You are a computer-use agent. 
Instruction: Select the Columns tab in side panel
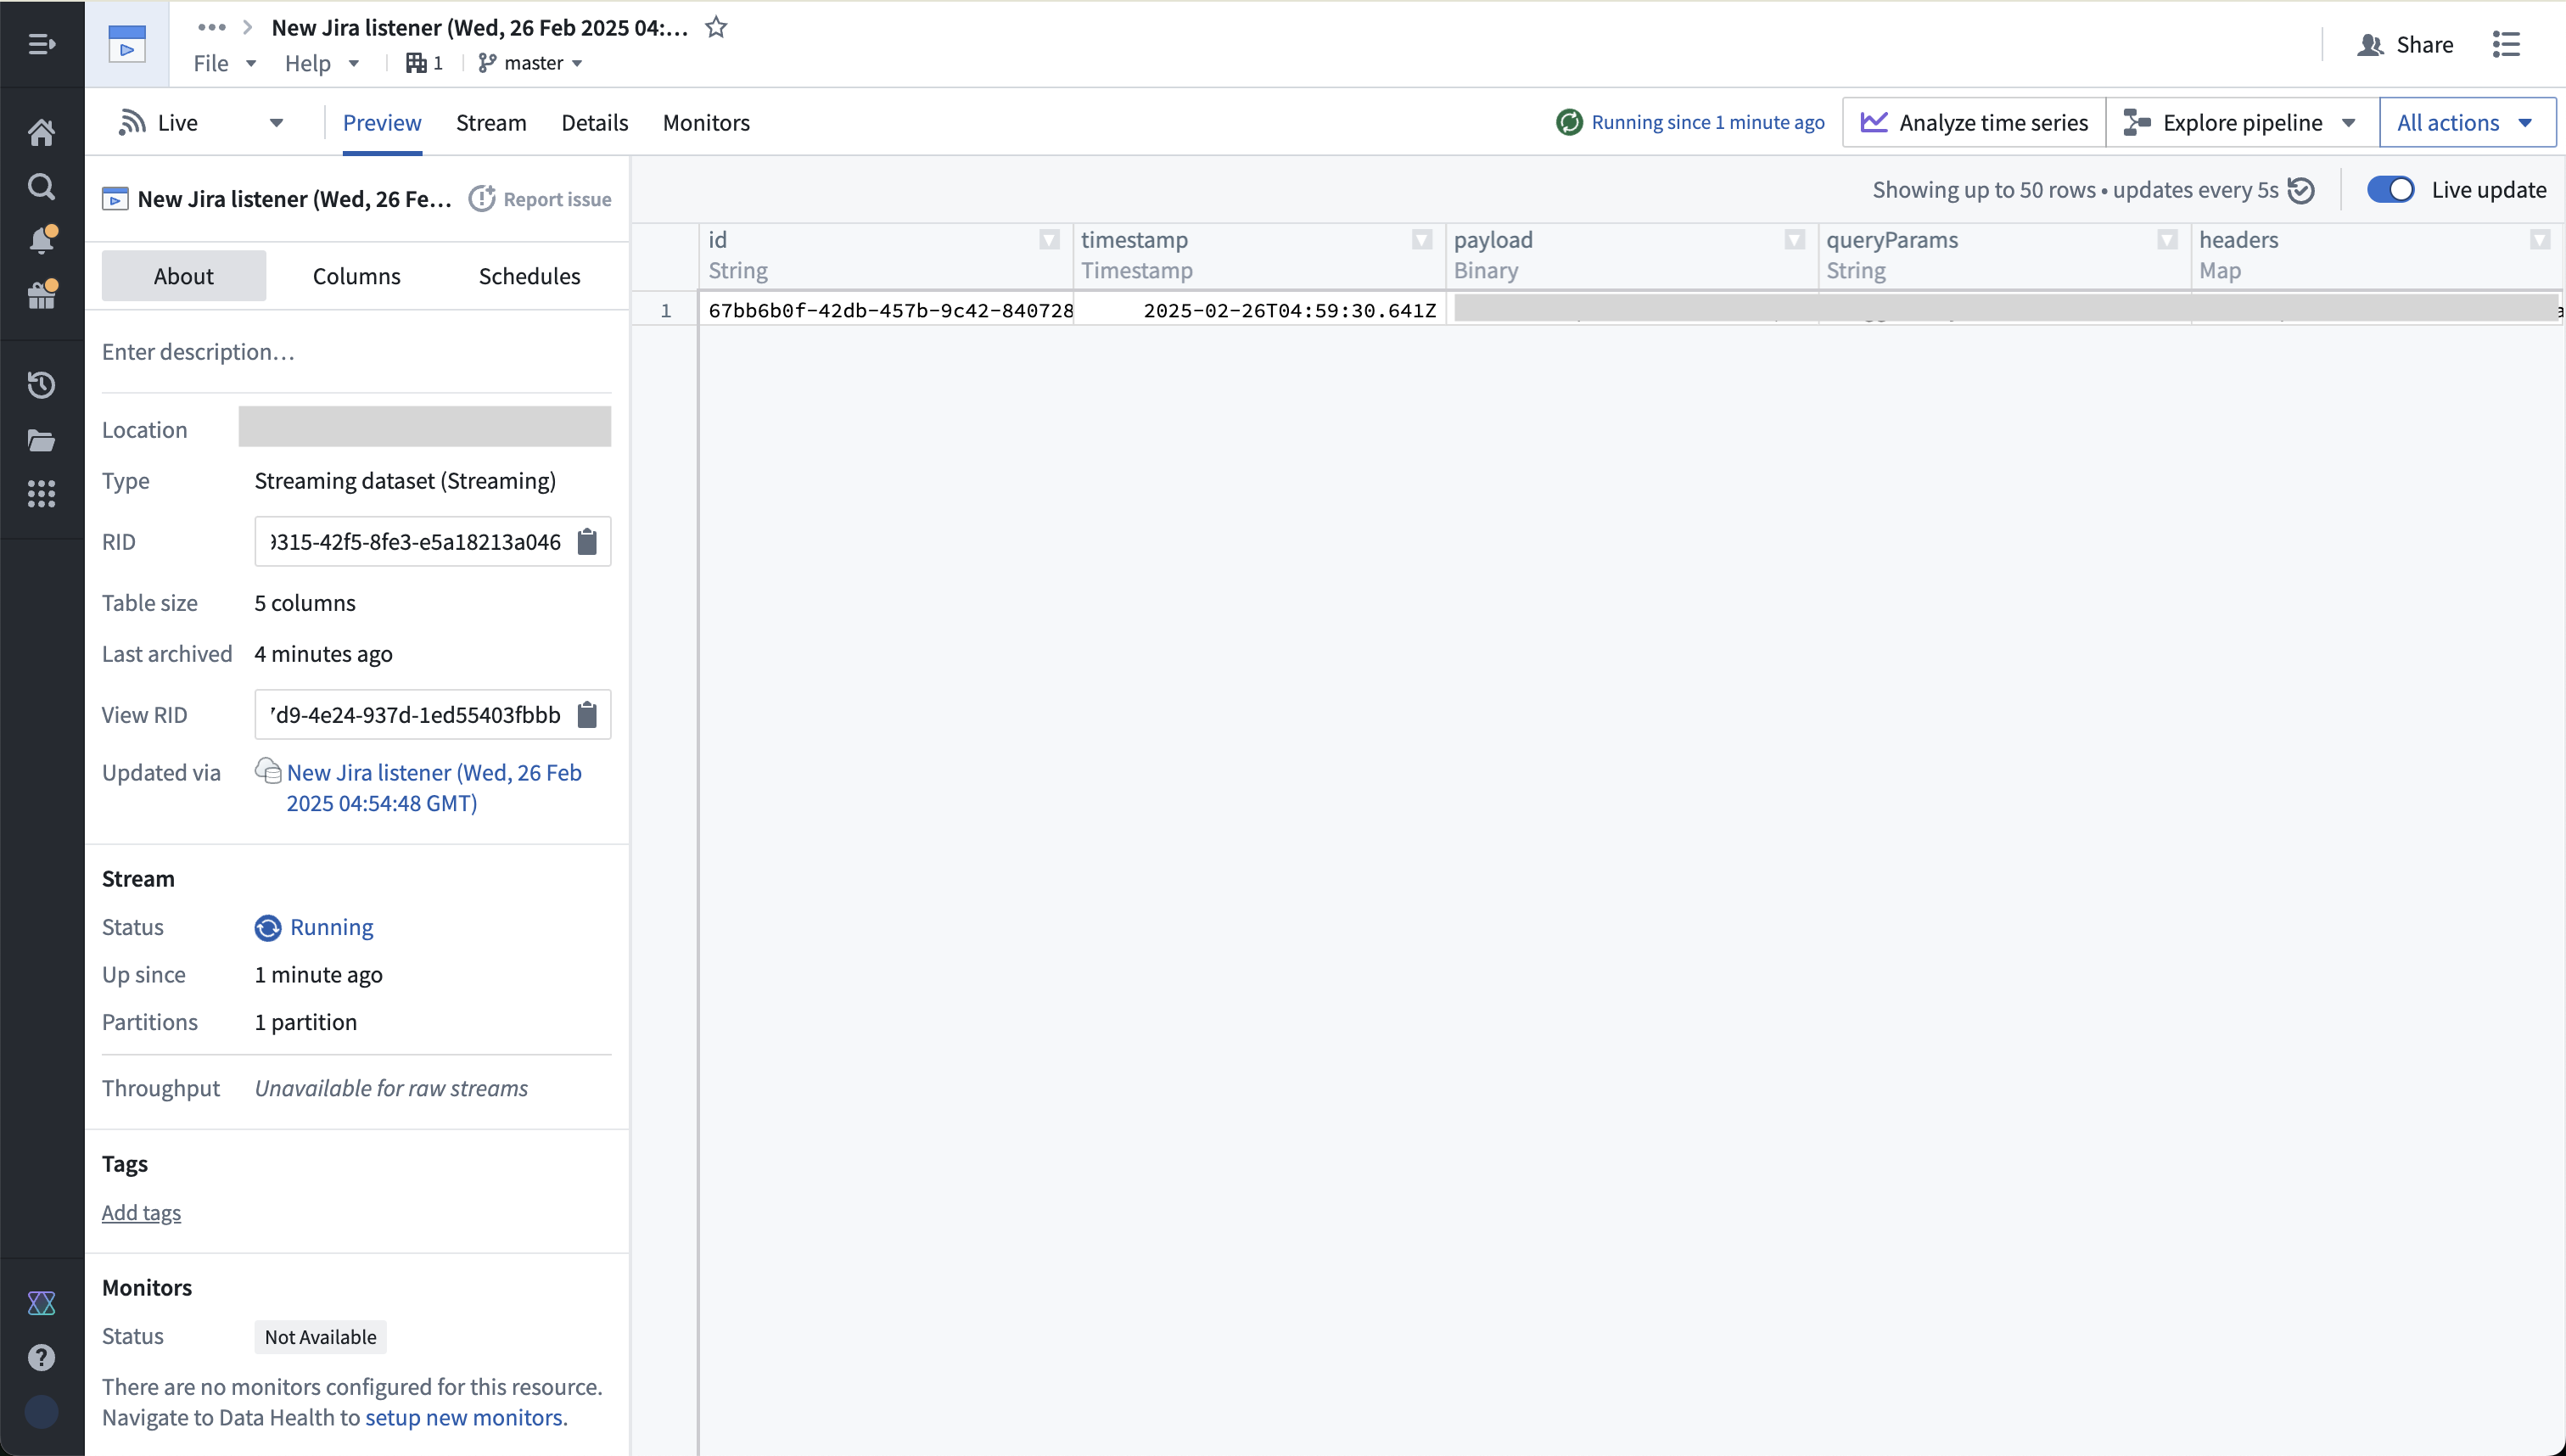coord(356,276)
